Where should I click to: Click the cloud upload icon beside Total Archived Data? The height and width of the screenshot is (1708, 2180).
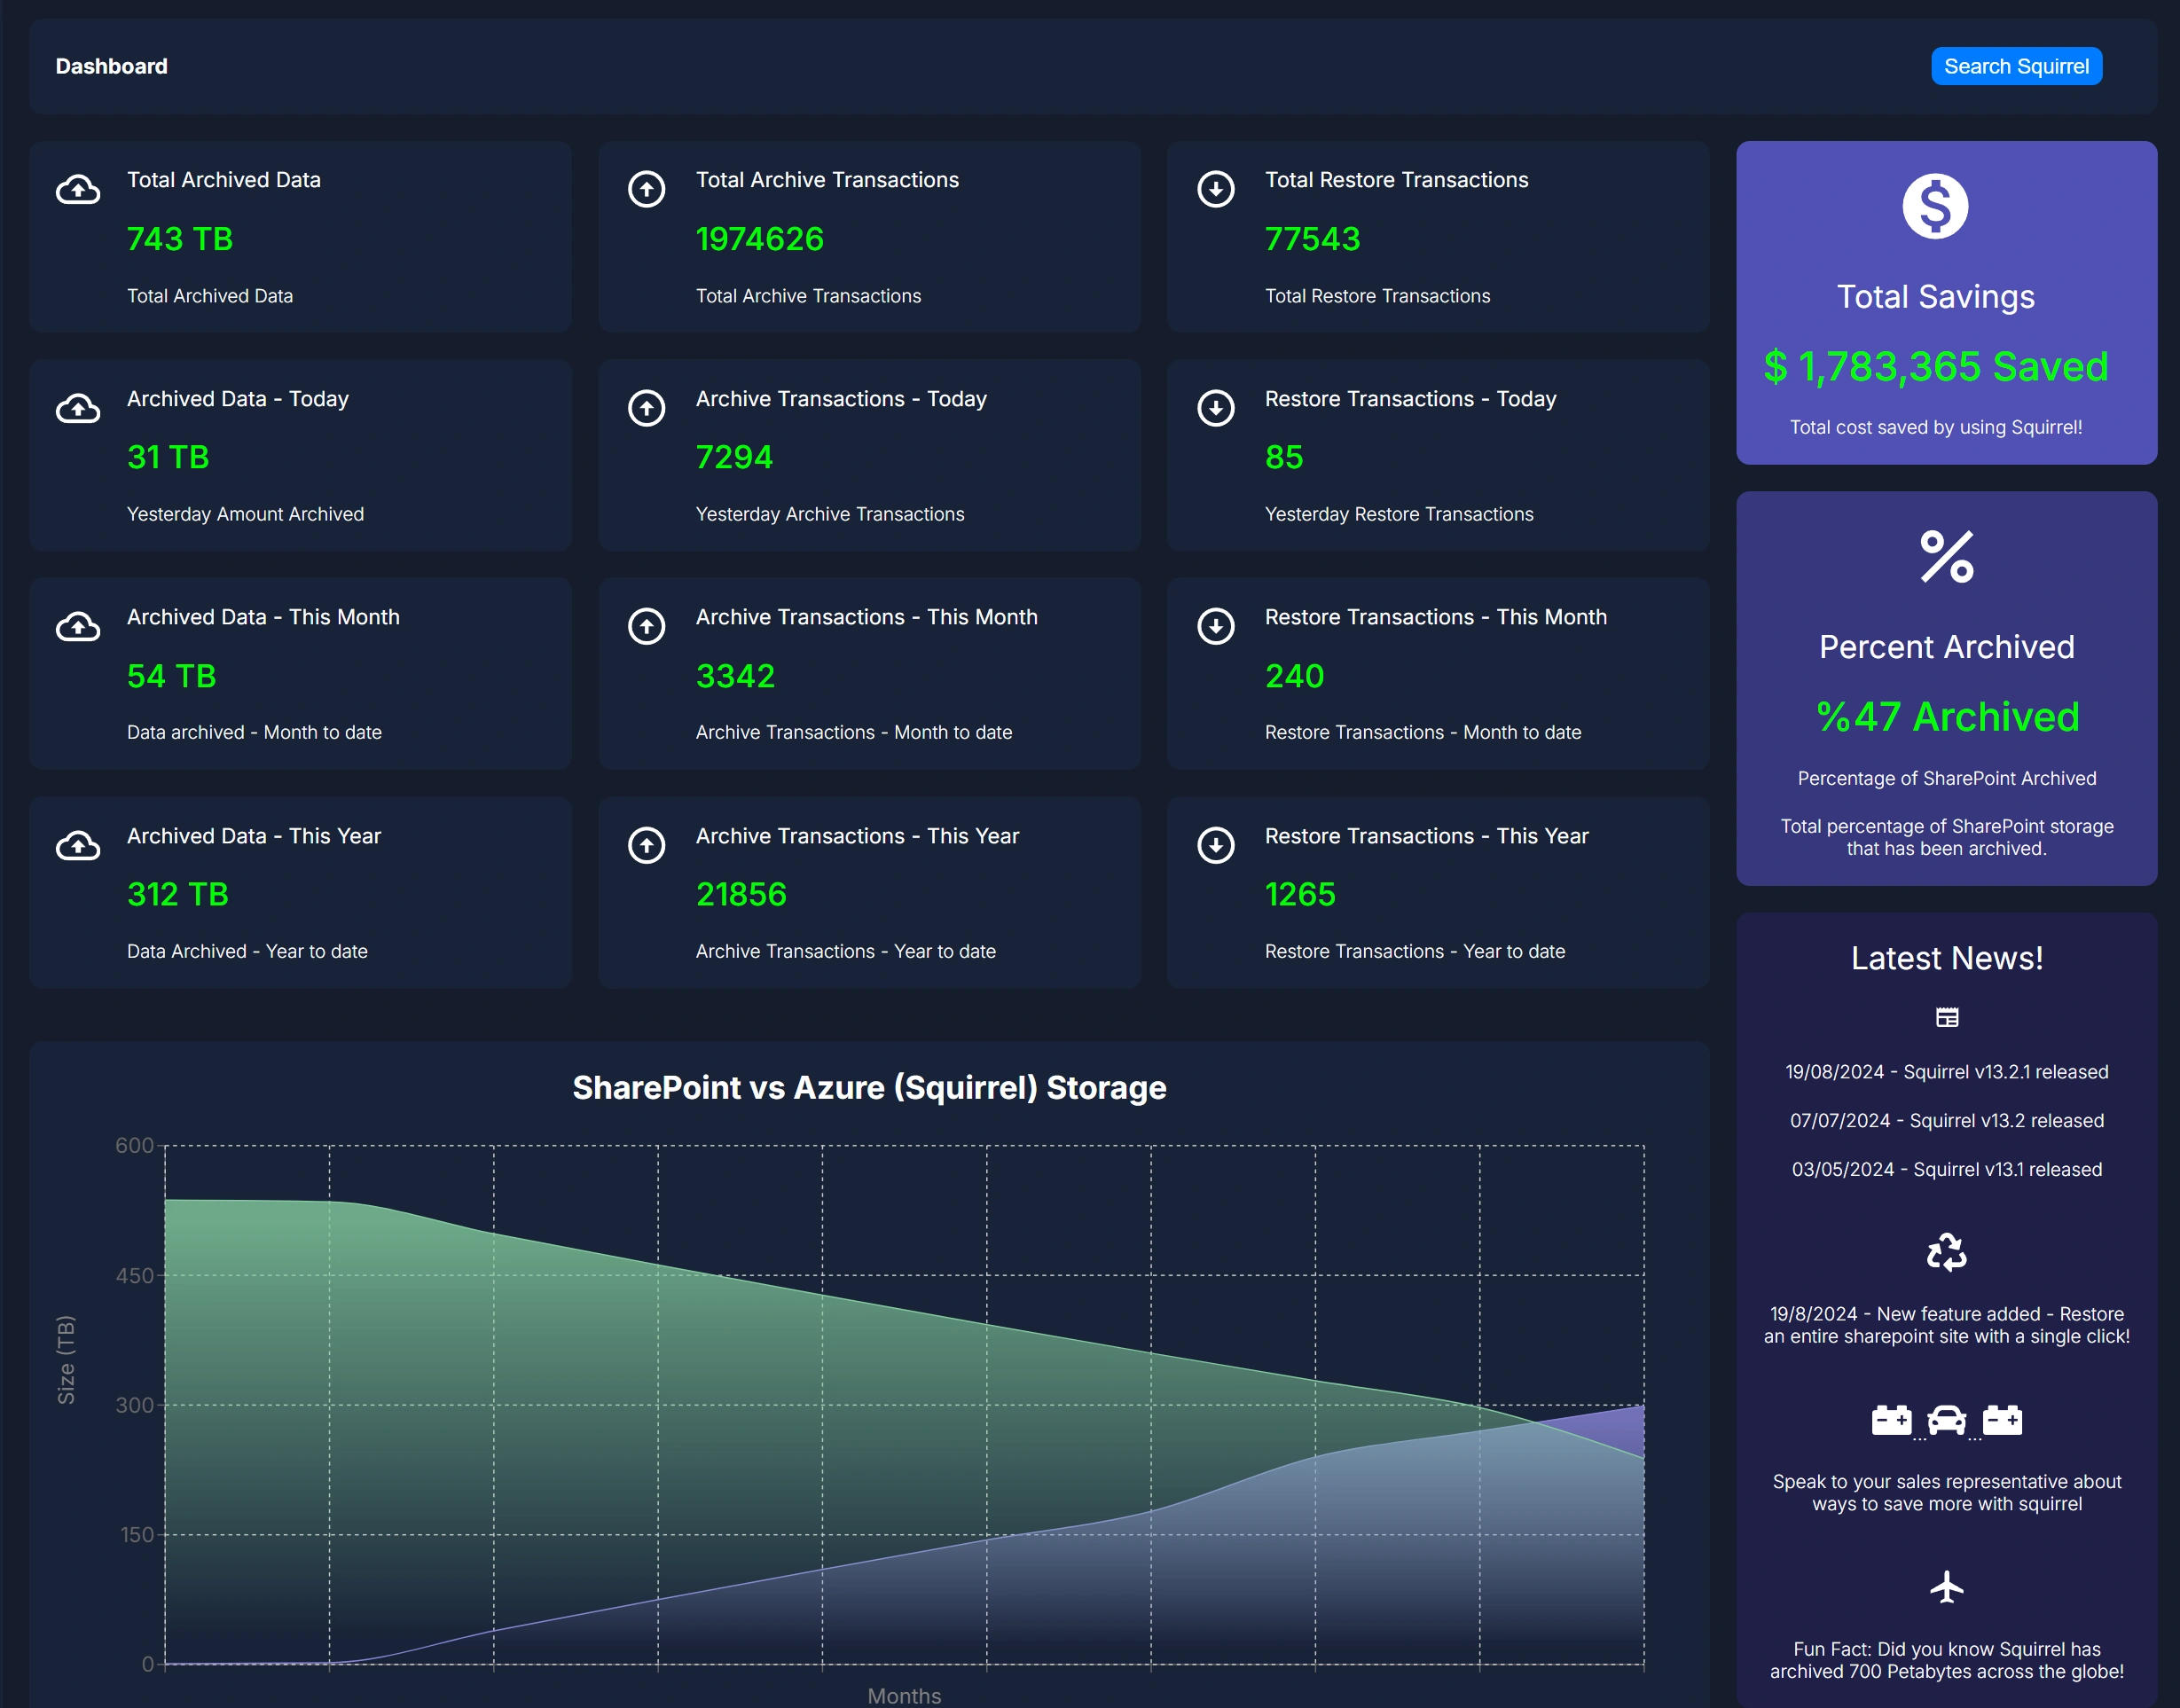coord(78,189)
